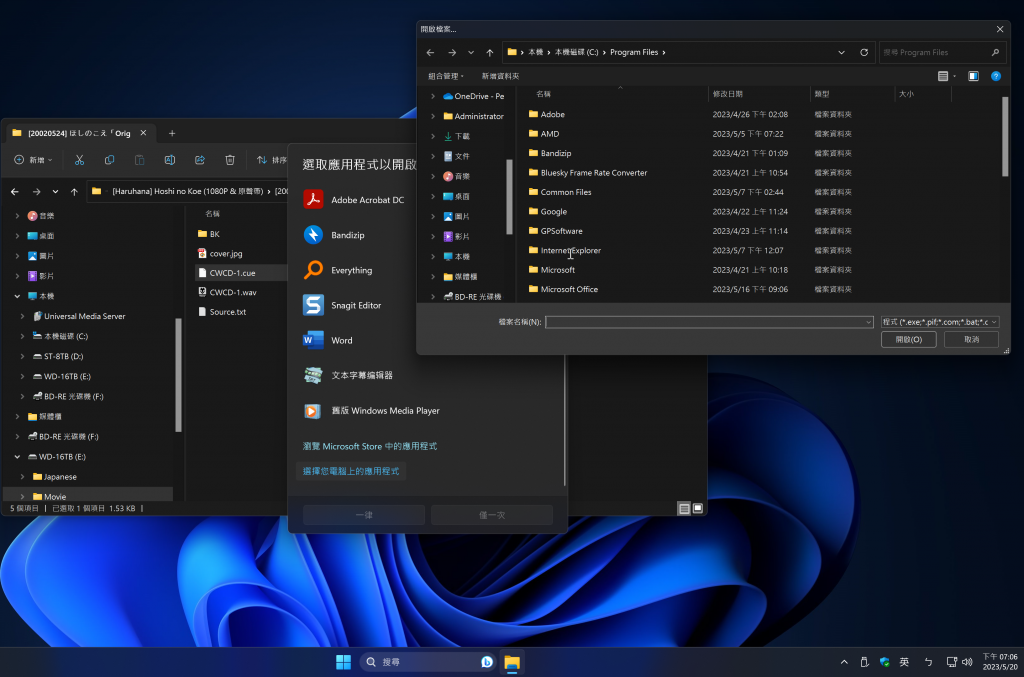Click the cut (scissors) icon in Explorer toolbar
This screenshot has width=1024, height=677.
(80, 160)
